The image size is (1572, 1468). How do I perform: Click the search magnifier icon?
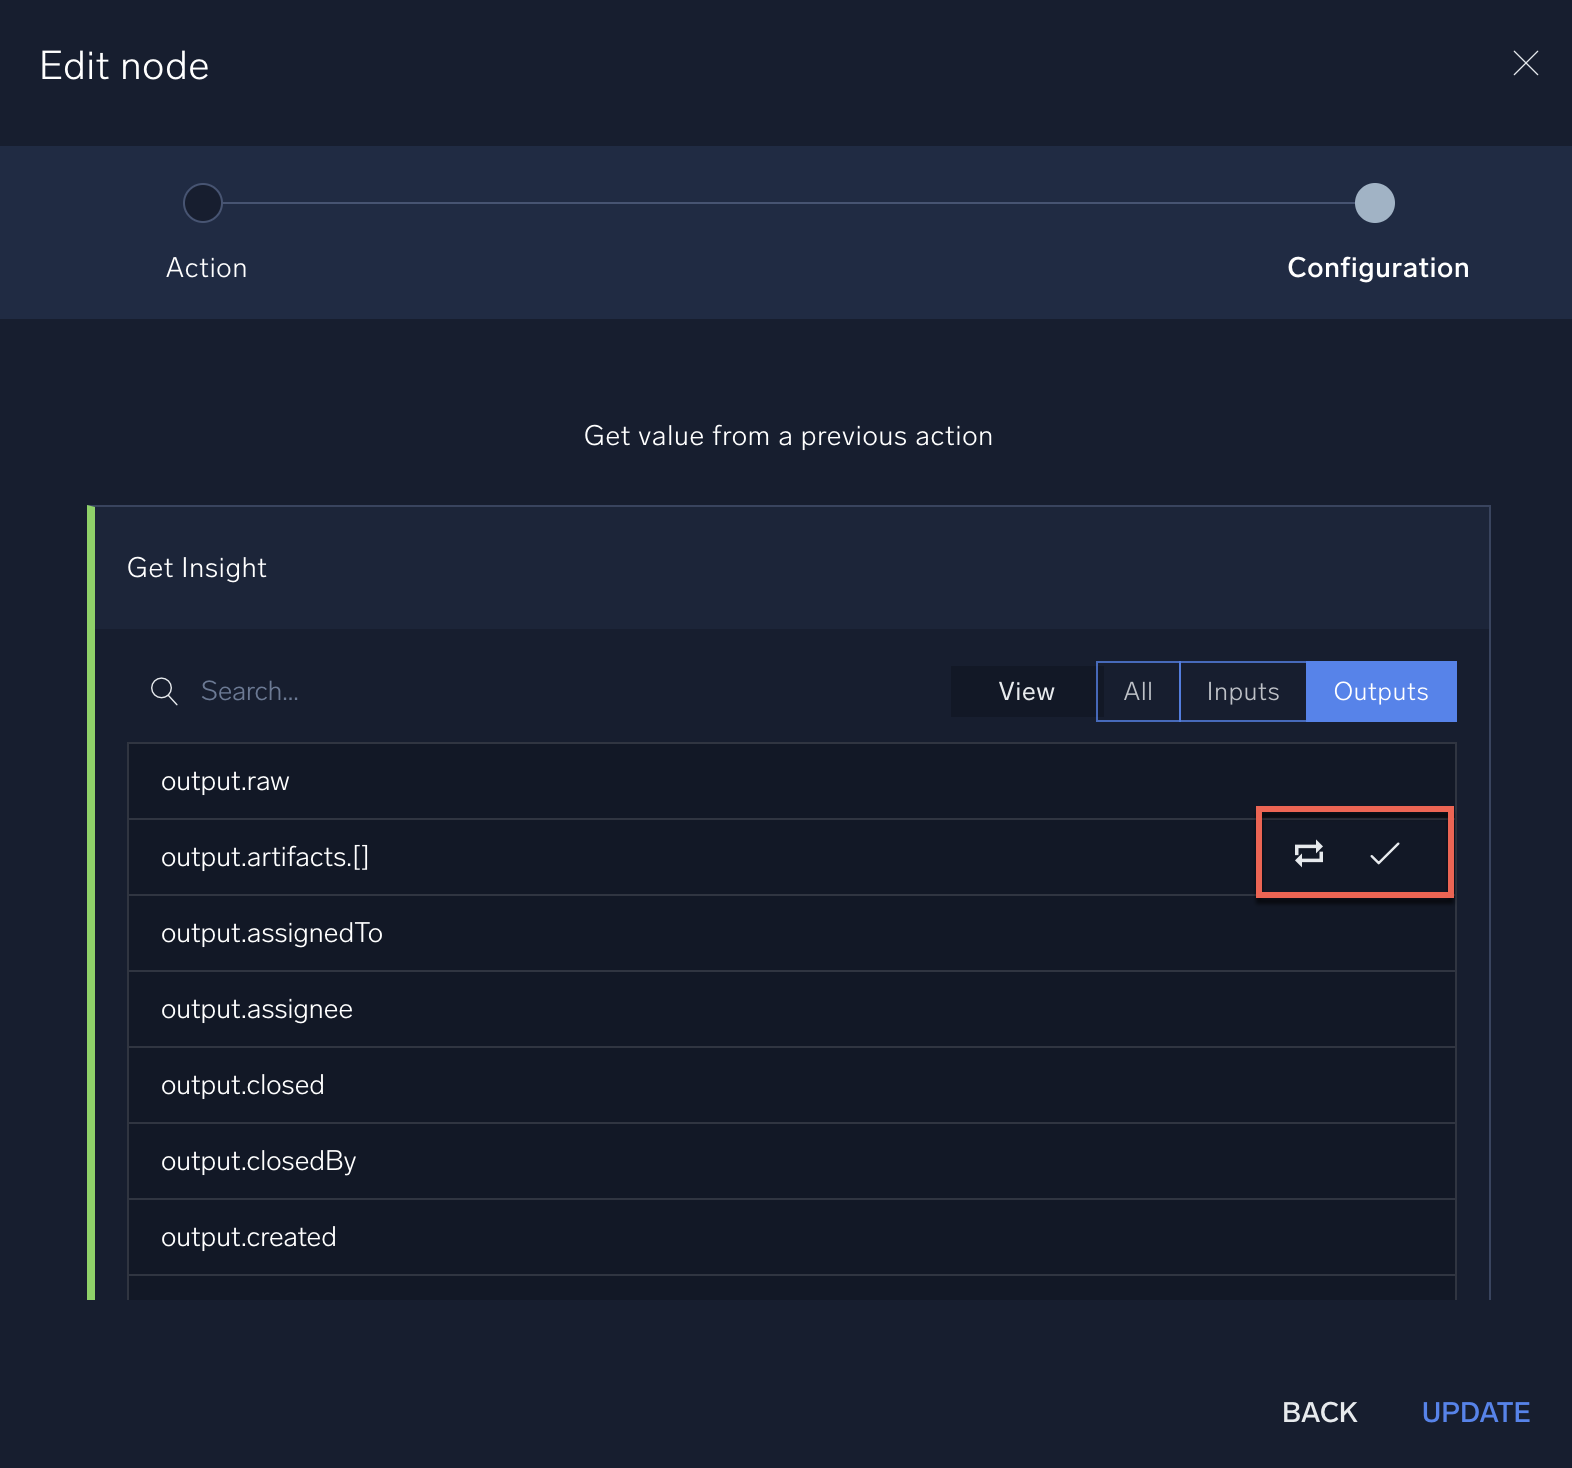(x=164, y=691)
